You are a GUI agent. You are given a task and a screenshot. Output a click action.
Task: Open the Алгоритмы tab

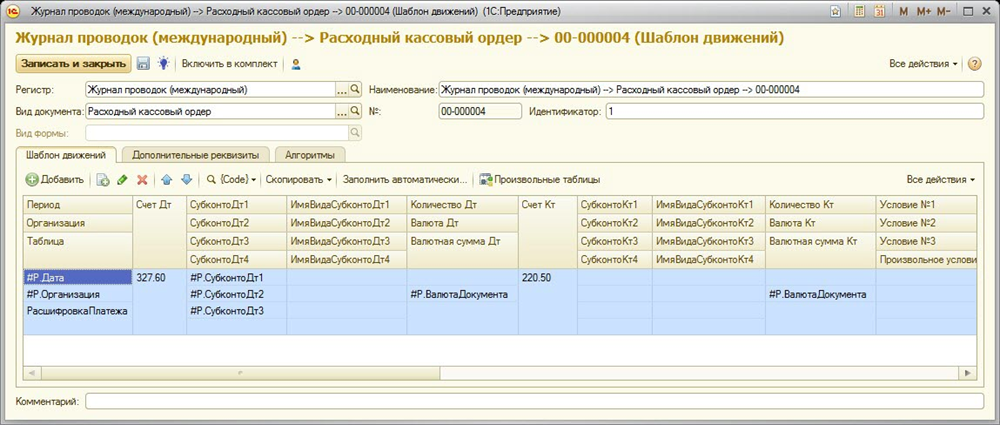point(309,155)
